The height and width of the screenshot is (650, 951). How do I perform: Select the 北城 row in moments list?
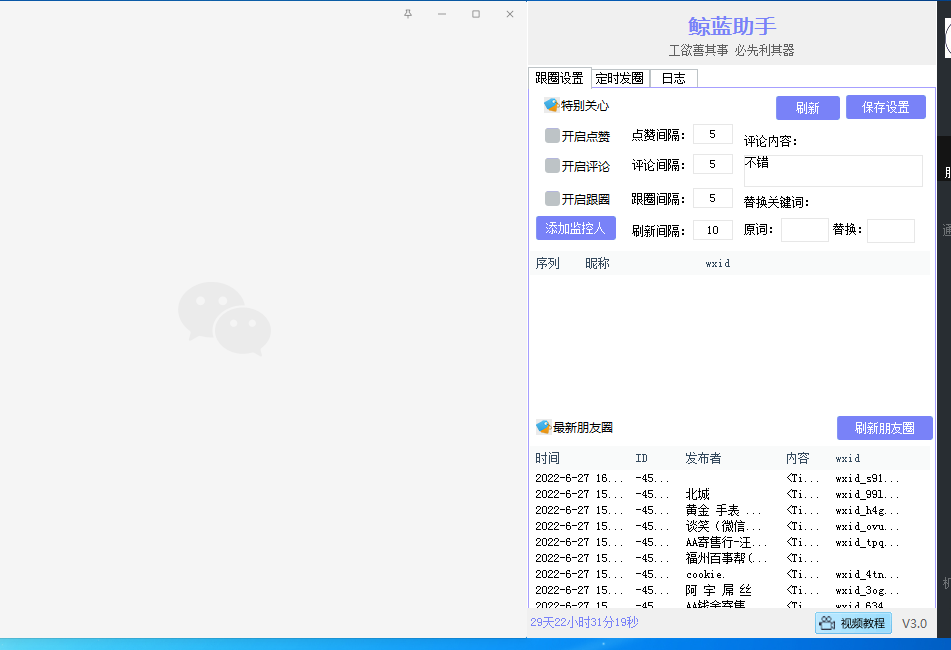(697, 494)
